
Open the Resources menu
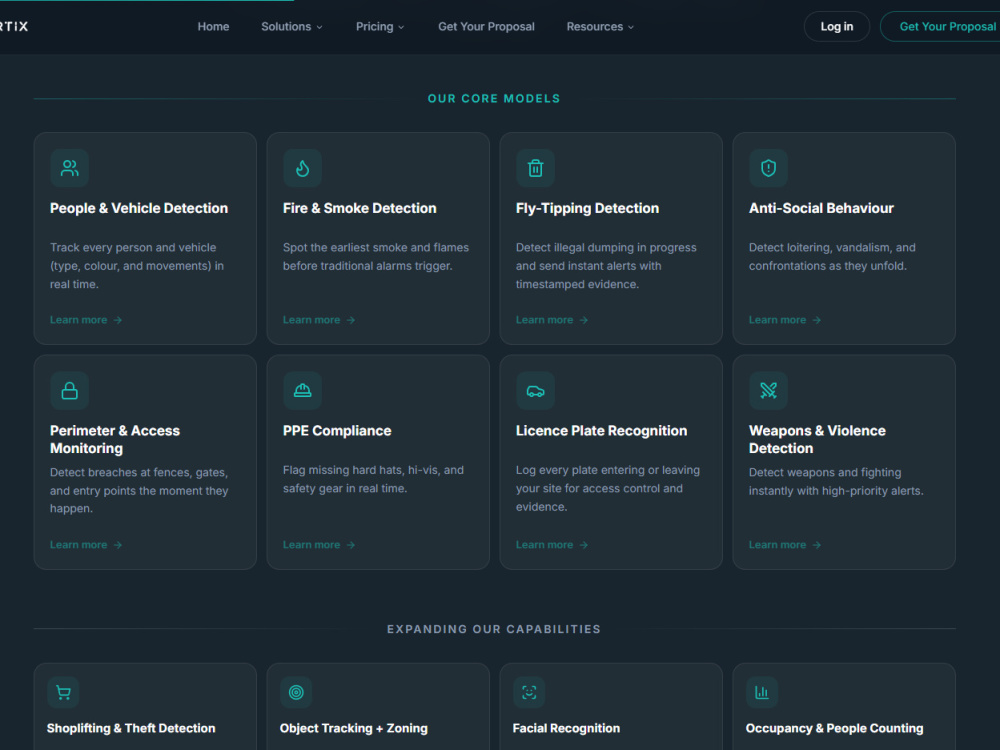(600, 27)
